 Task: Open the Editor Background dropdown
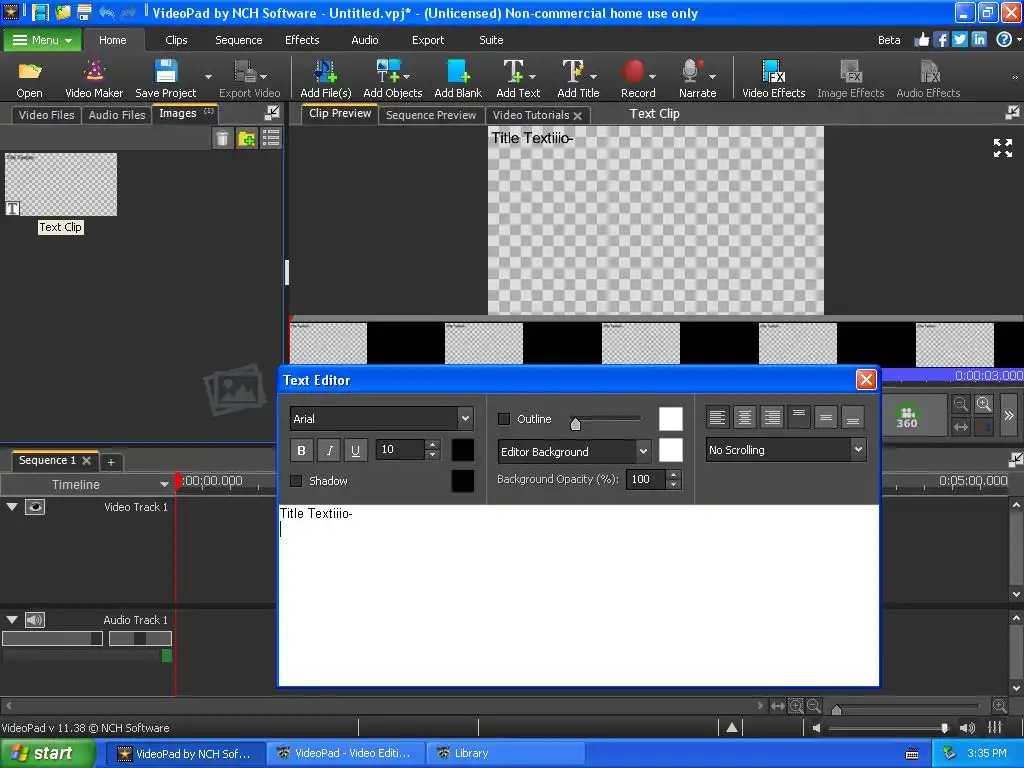[643, 451]
